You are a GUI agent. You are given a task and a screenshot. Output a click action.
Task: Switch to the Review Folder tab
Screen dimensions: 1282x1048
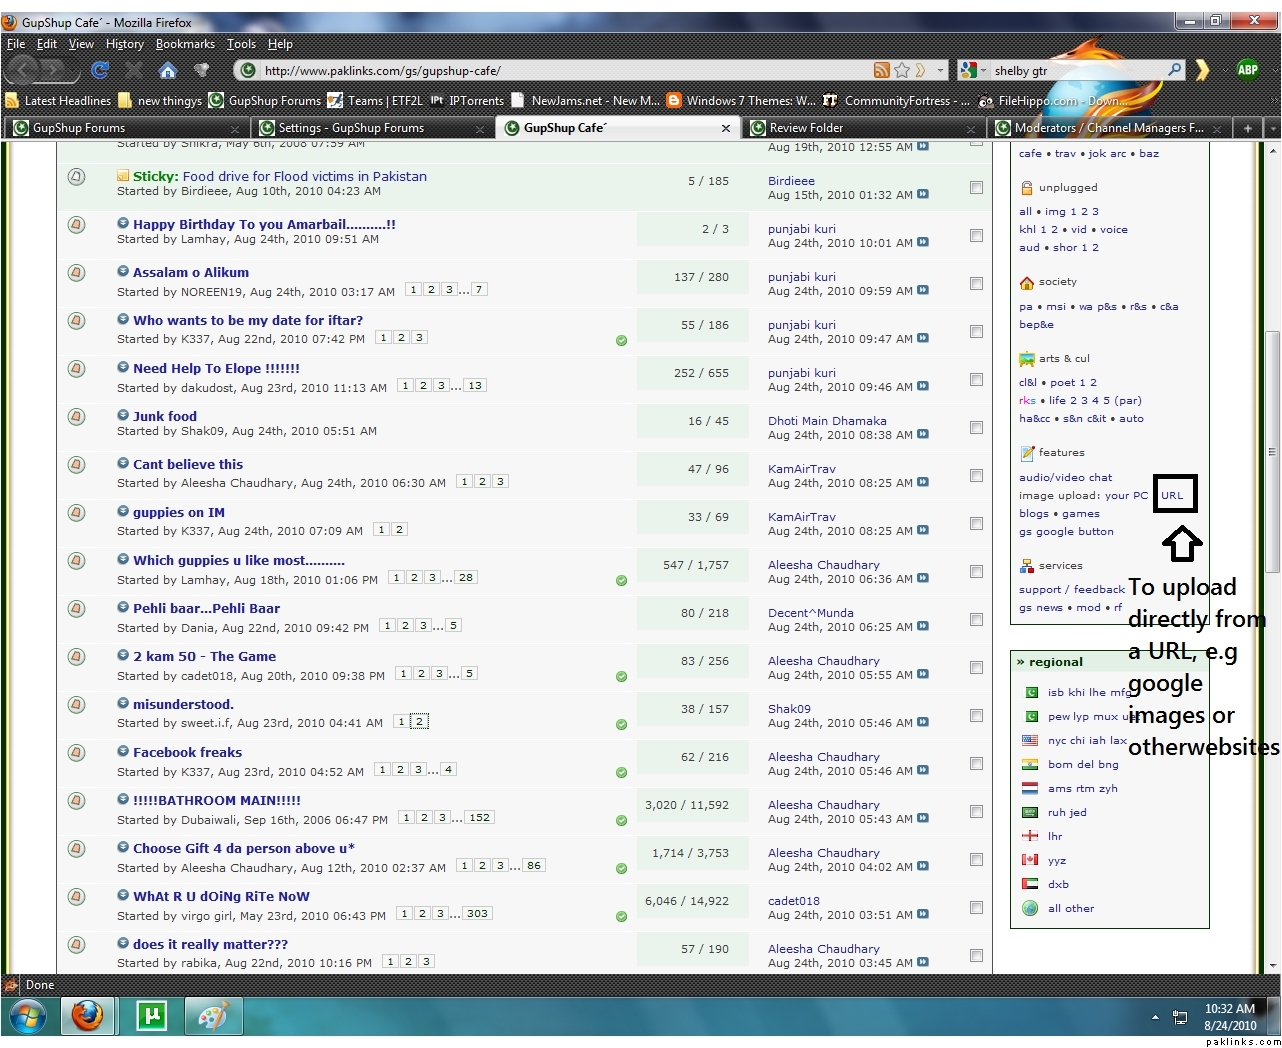(x=806, y=128)
